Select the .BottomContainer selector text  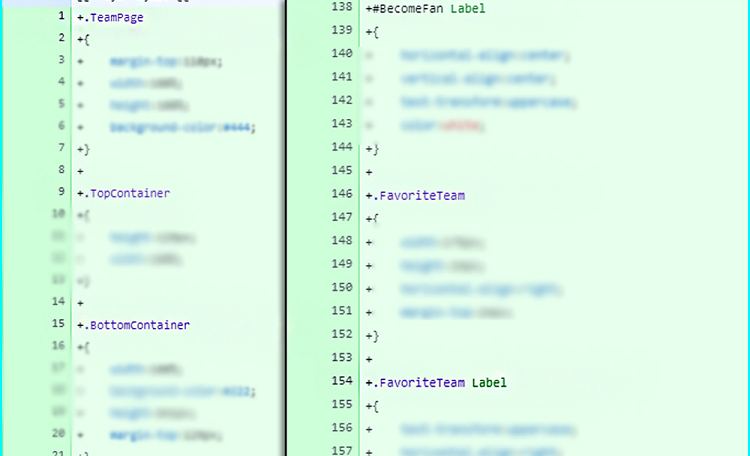click(x=136, y=324)
